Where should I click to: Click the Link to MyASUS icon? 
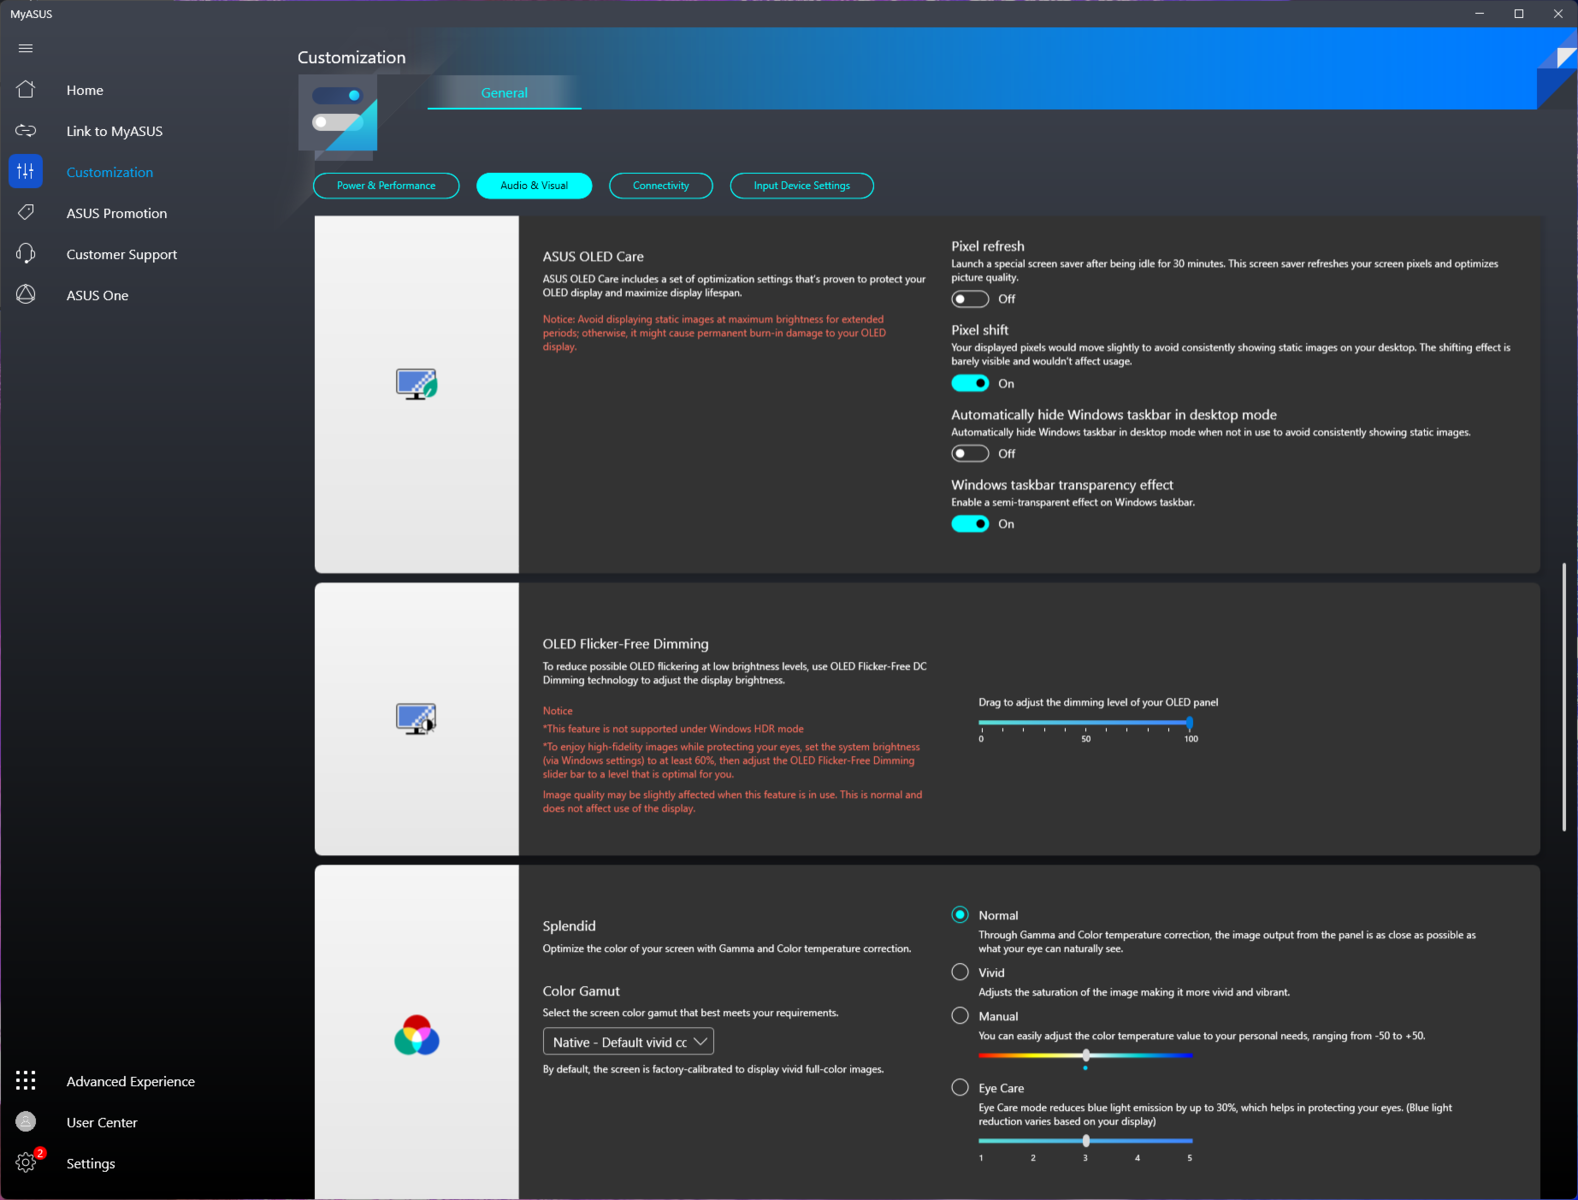26,131
